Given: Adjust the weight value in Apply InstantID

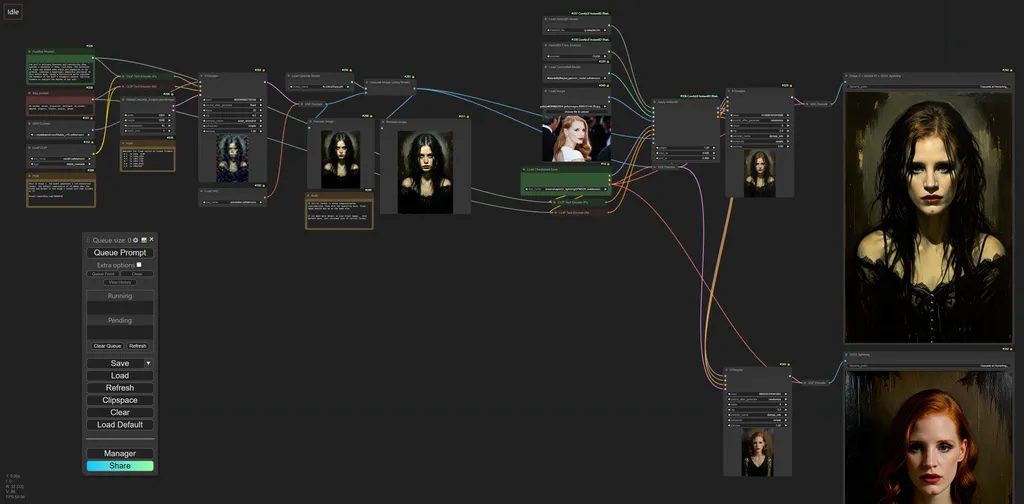Looking at the screenshot, I should click(685, 148).
